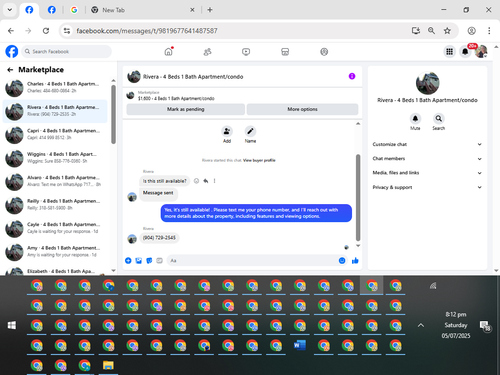Click the chat messages scrollbar
The height and width of the screenshot is (375, 500).
(358, 197)
